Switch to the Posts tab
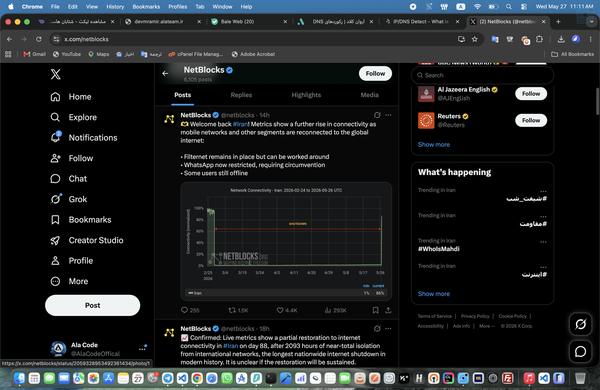Image resolution: width=600 pixels, height=390 pixels. pos(183,95)
